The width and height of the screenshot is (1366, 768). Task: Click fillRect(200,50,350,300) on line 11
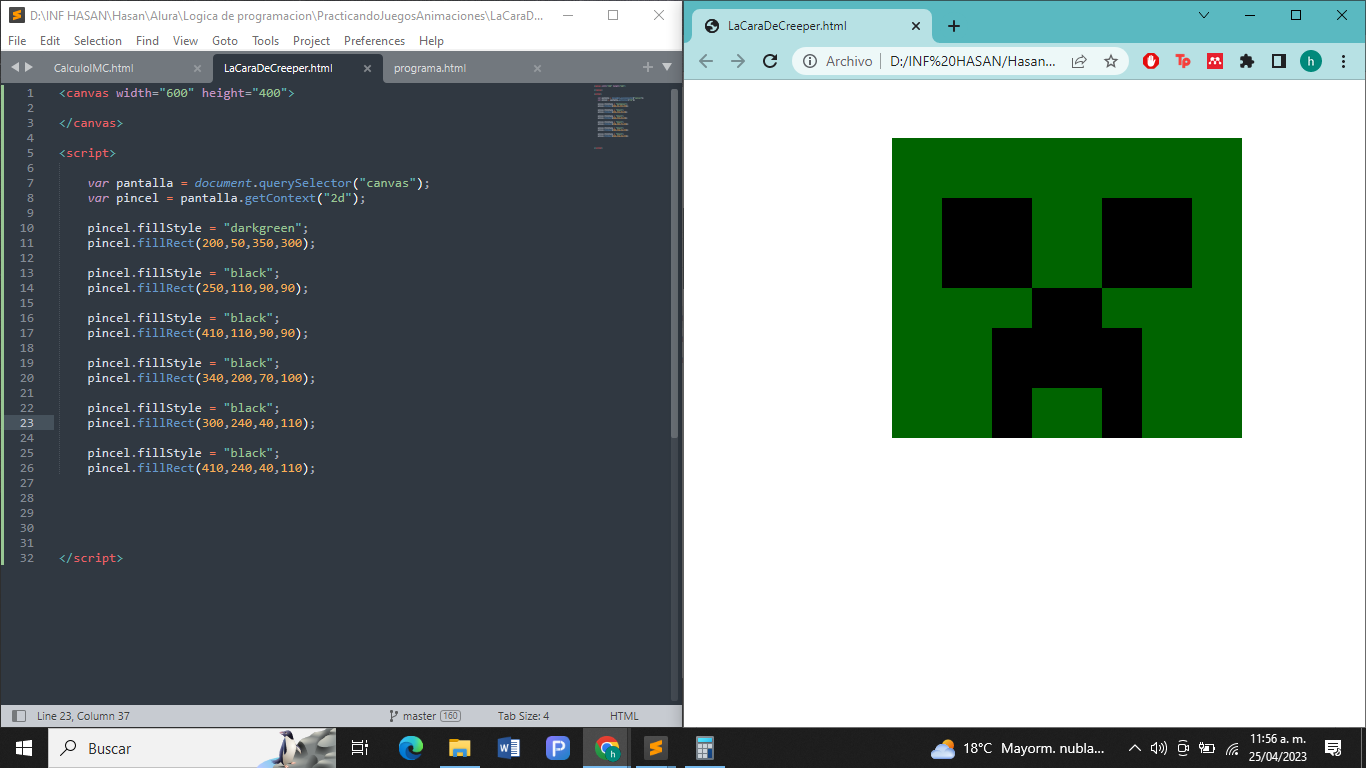coord(227,243)
